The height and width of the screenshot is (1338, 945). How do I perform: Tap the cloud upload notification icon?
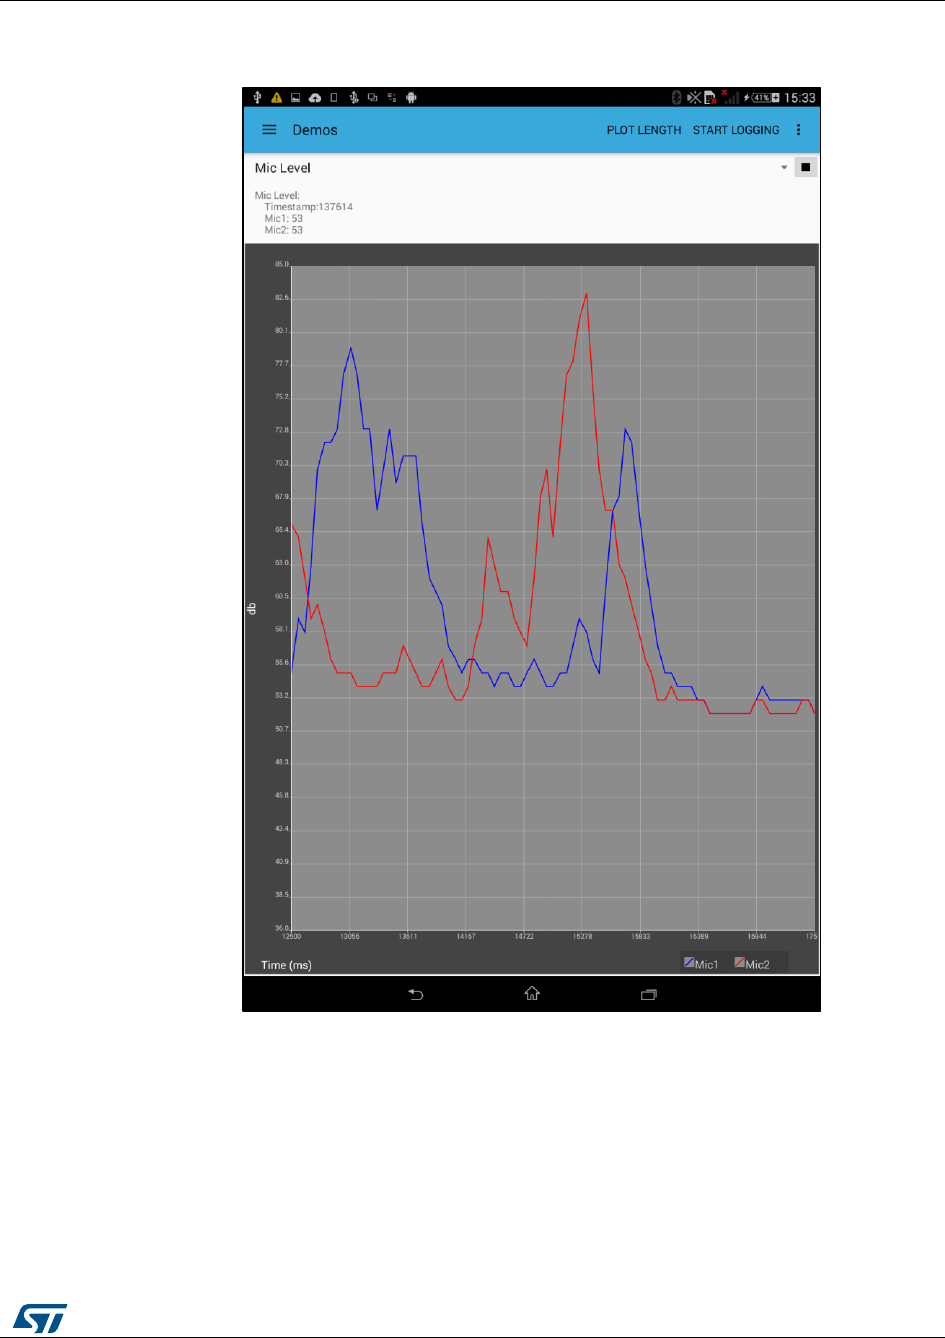click(315, 98)
